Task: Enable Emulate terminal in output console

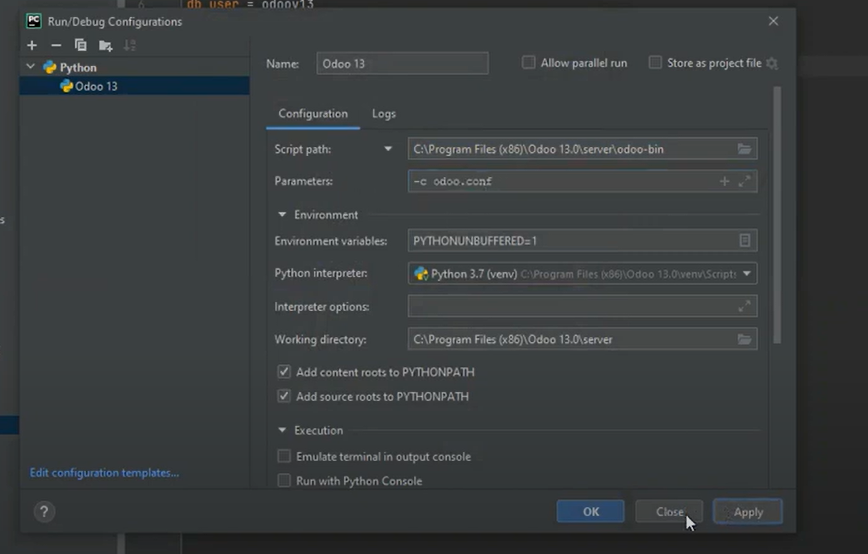Action: point(284,456)
